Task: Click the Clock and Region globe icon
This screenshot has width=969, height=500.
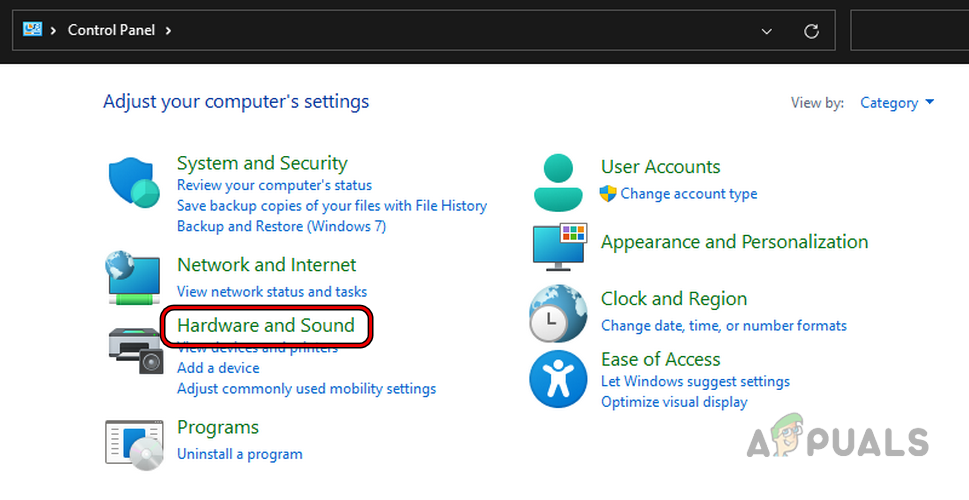Action: click(558, 313)
